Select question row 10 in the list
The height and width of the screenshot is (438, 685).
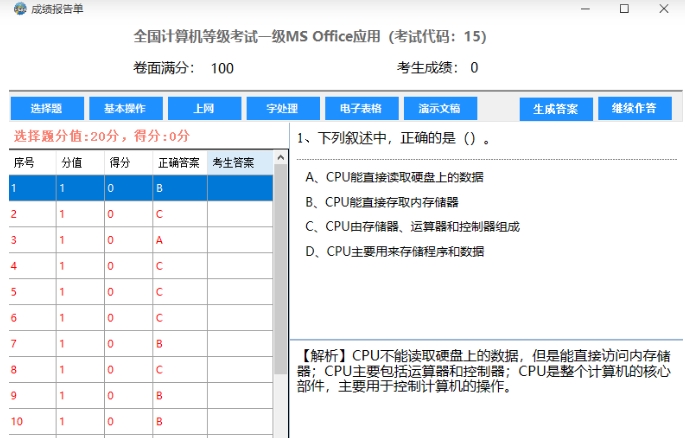pyautogui.click(x=141, y=421)
